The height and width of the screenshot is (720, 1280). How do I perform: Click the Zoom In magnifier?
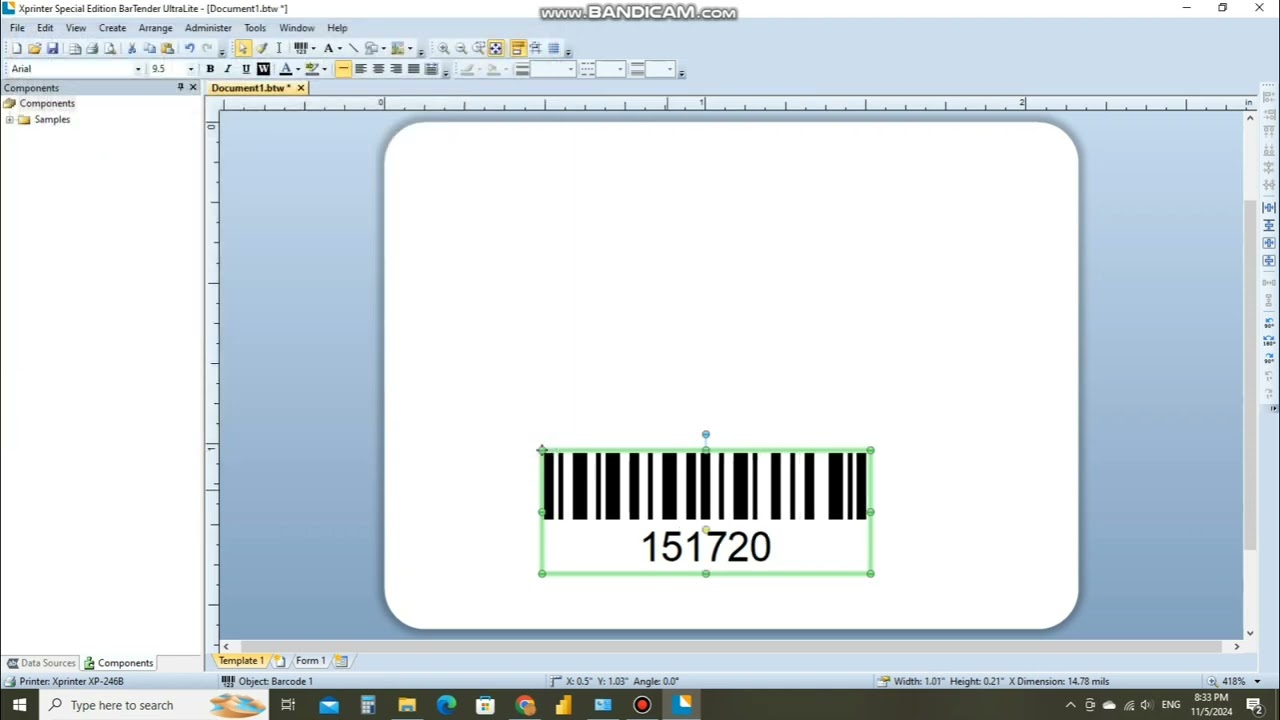[x=443, y=48]
